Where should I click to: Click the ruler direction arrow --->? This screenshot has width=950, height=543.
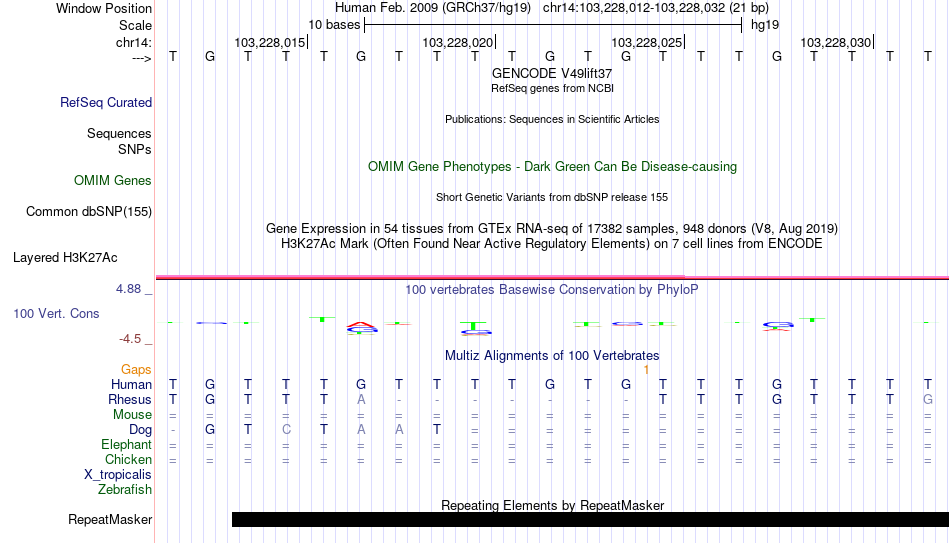point(142,58)
